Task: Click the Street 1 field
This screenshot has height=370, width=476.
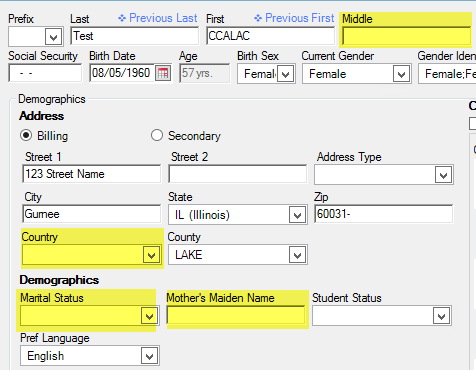Action: (x=92, y=174)
